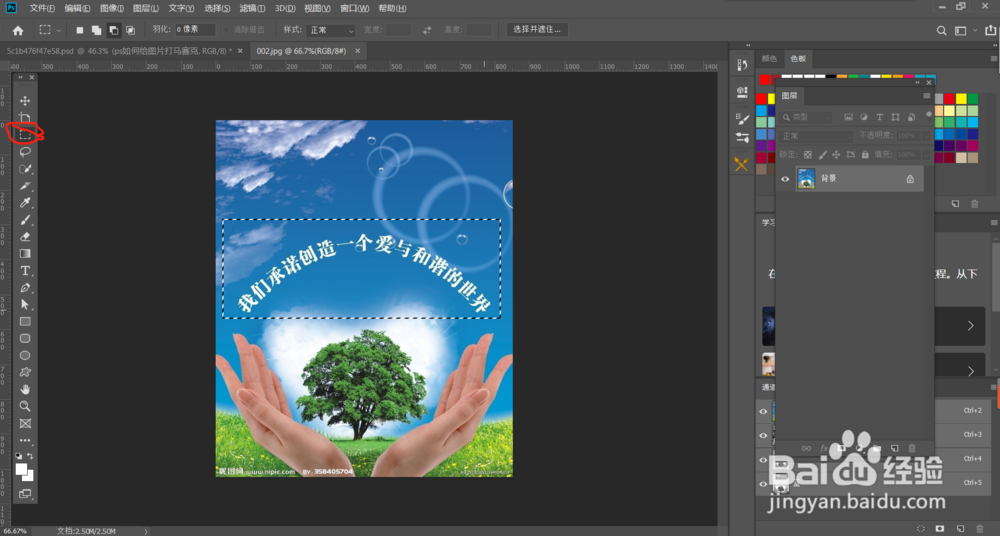Close the 002.jpg document tab

click(x=358, y=51)
